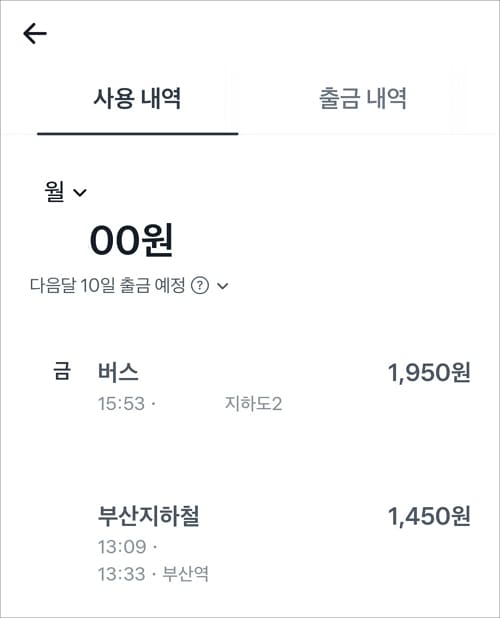Select the 1,950원 bus fare amount
The image size is (500, 618).
coord(429,373)
